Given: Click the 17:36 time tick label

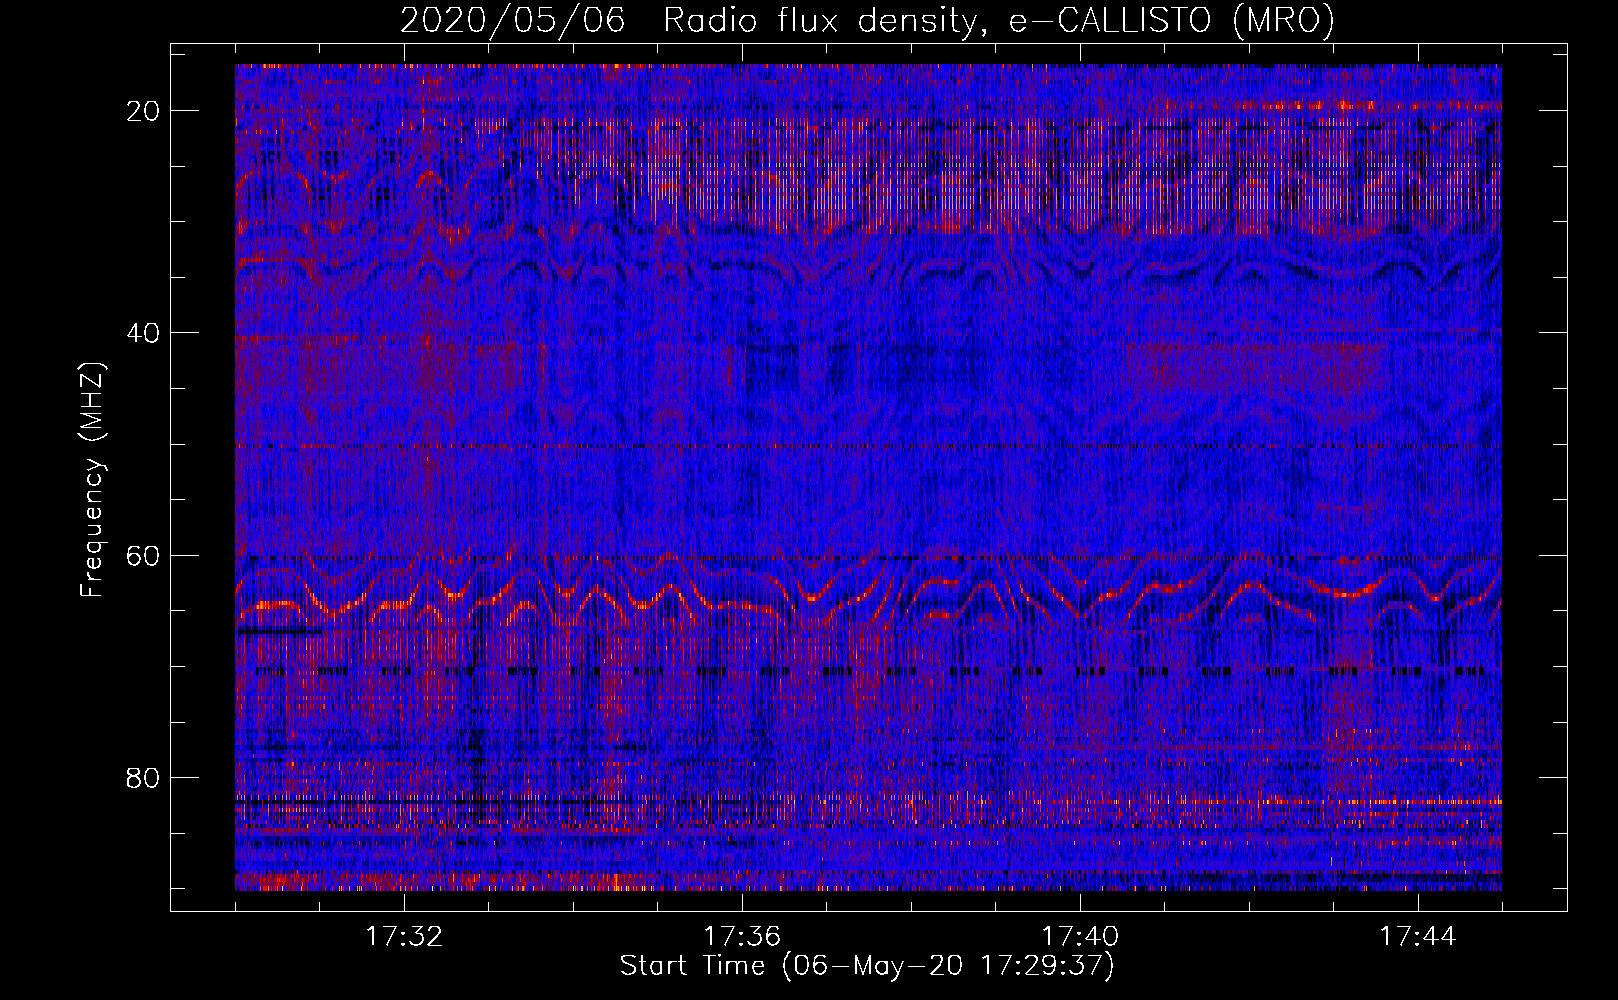Looking at the screenshot, I should point(742,937).
